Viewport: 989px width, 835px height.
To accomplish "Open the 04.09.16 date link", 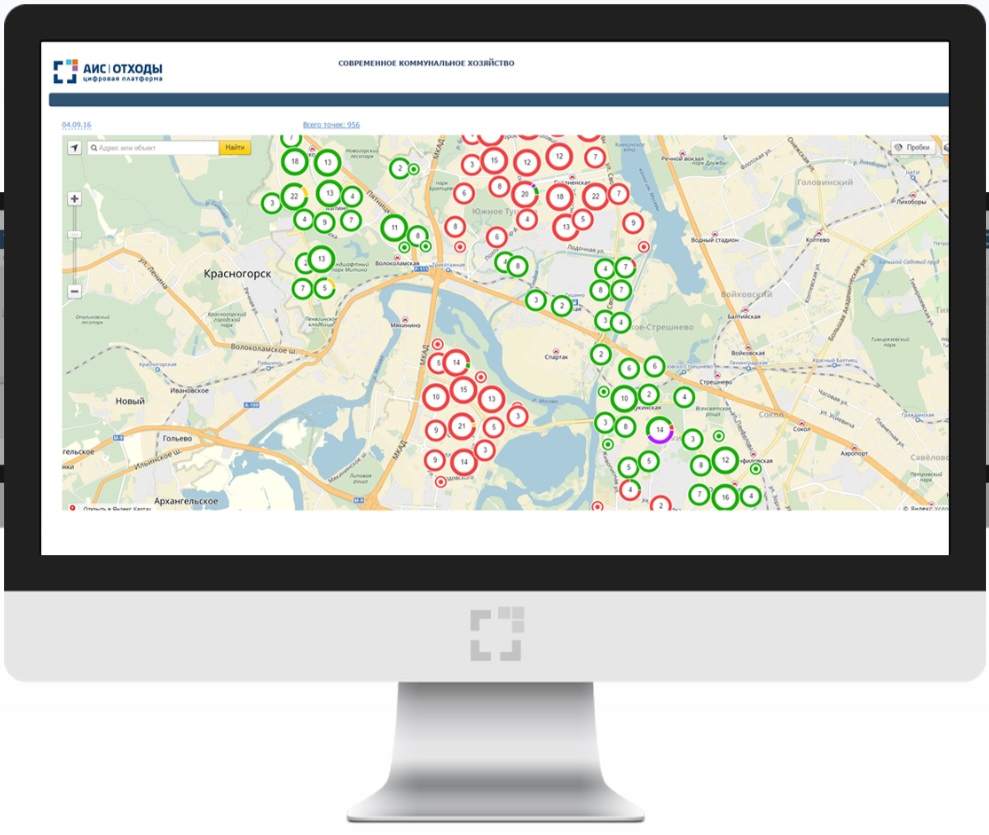I will [76, 125].
